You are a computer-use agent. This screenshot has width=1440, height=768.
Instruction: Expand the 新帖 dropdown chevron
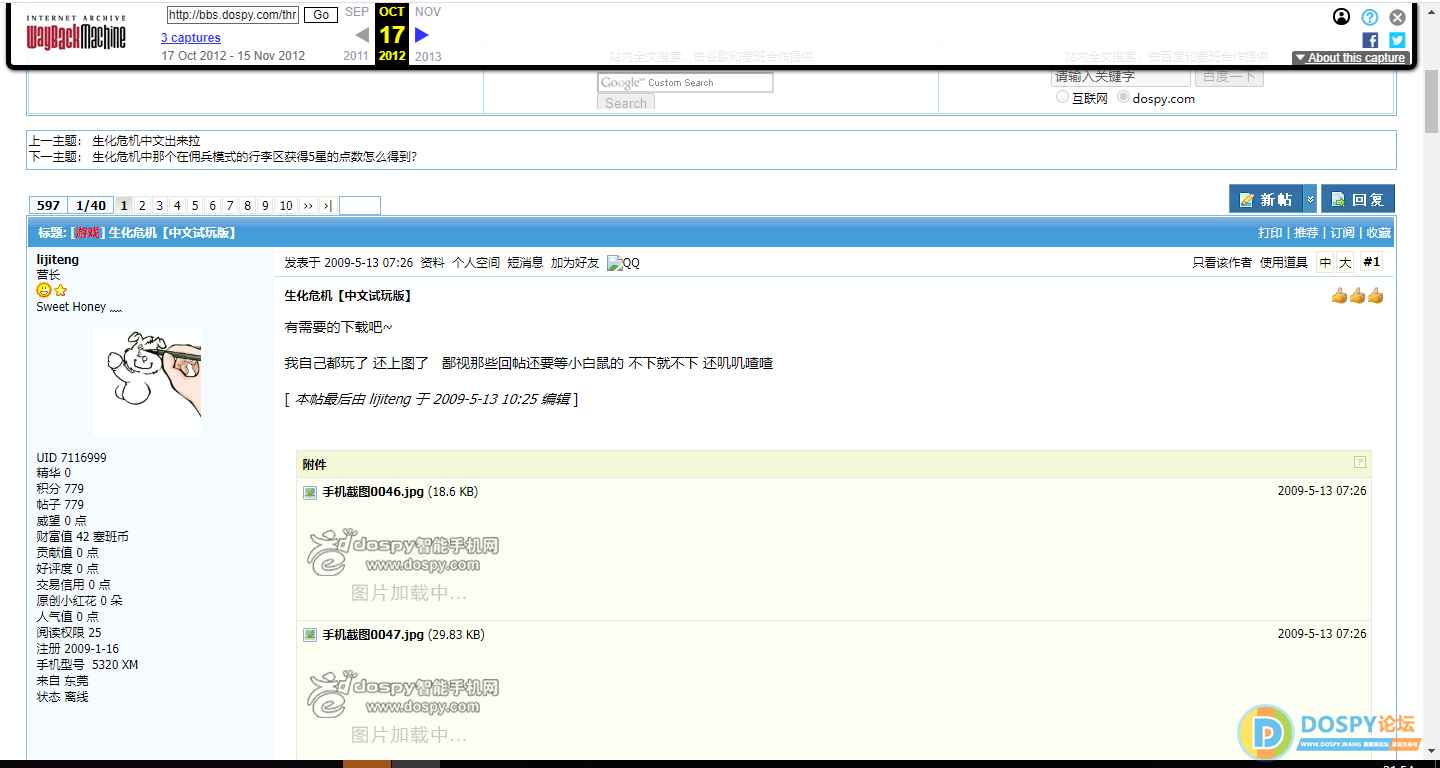1310,199
